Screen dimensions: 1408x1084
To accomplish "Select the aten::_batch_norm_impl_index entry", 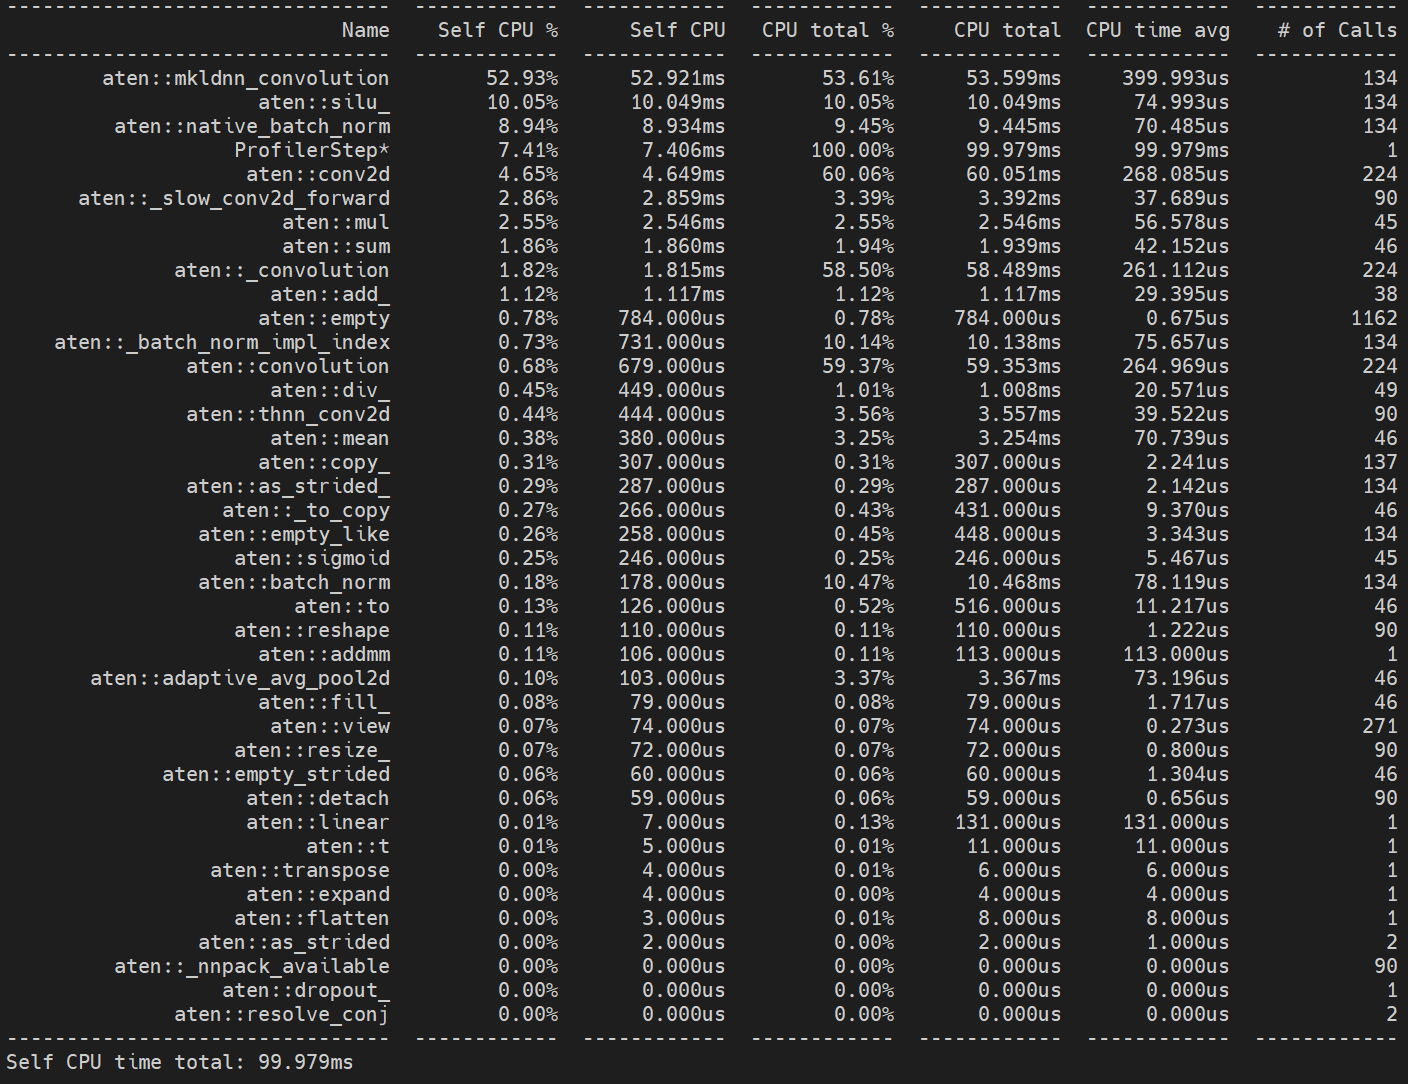I will (x=222, y=341).
